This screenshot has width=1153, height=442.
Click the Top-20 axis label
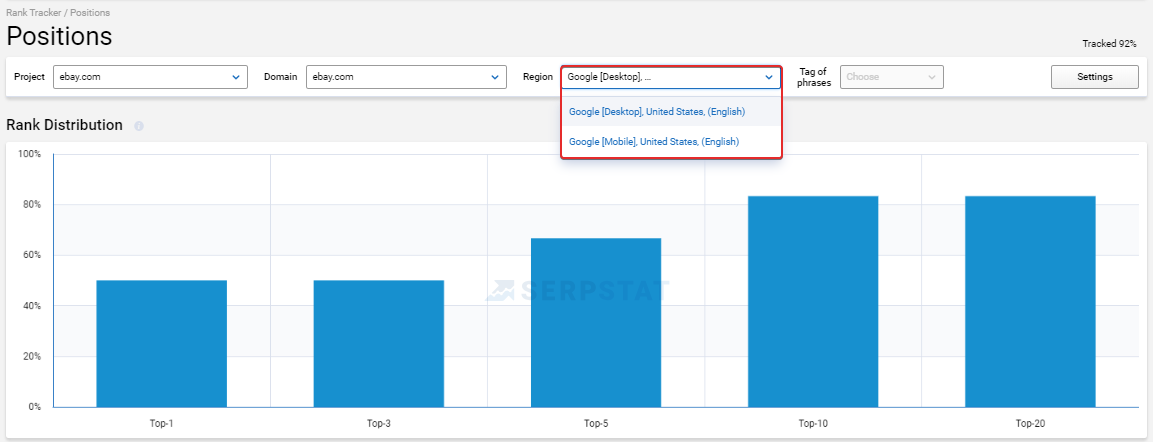pyautogui.click(x=1030, y=424)
